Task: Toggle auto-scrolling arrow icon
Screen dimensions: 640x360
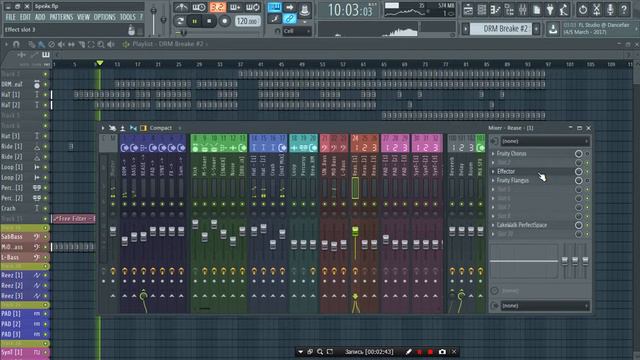Action: [x=289, y=7]
